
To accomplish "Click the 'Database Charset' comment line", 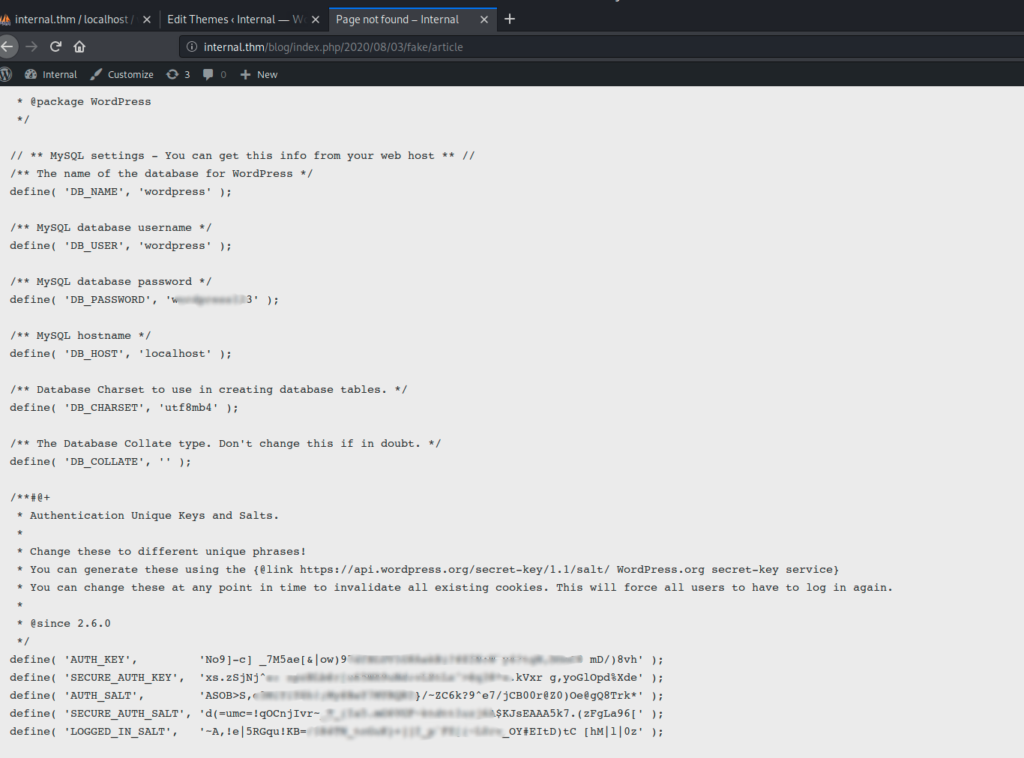I will click(208, 390).
